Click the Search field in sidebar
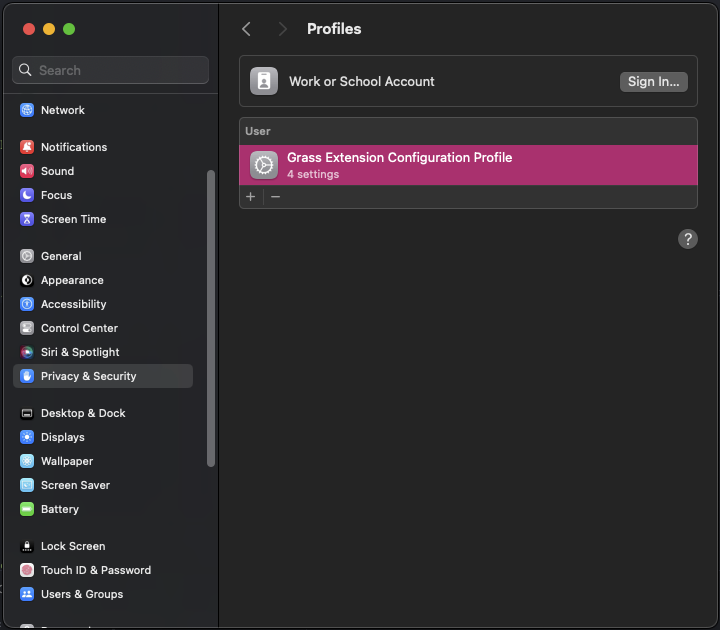The width and height of the screenshot is (720, 630). [x=110, y=70]
